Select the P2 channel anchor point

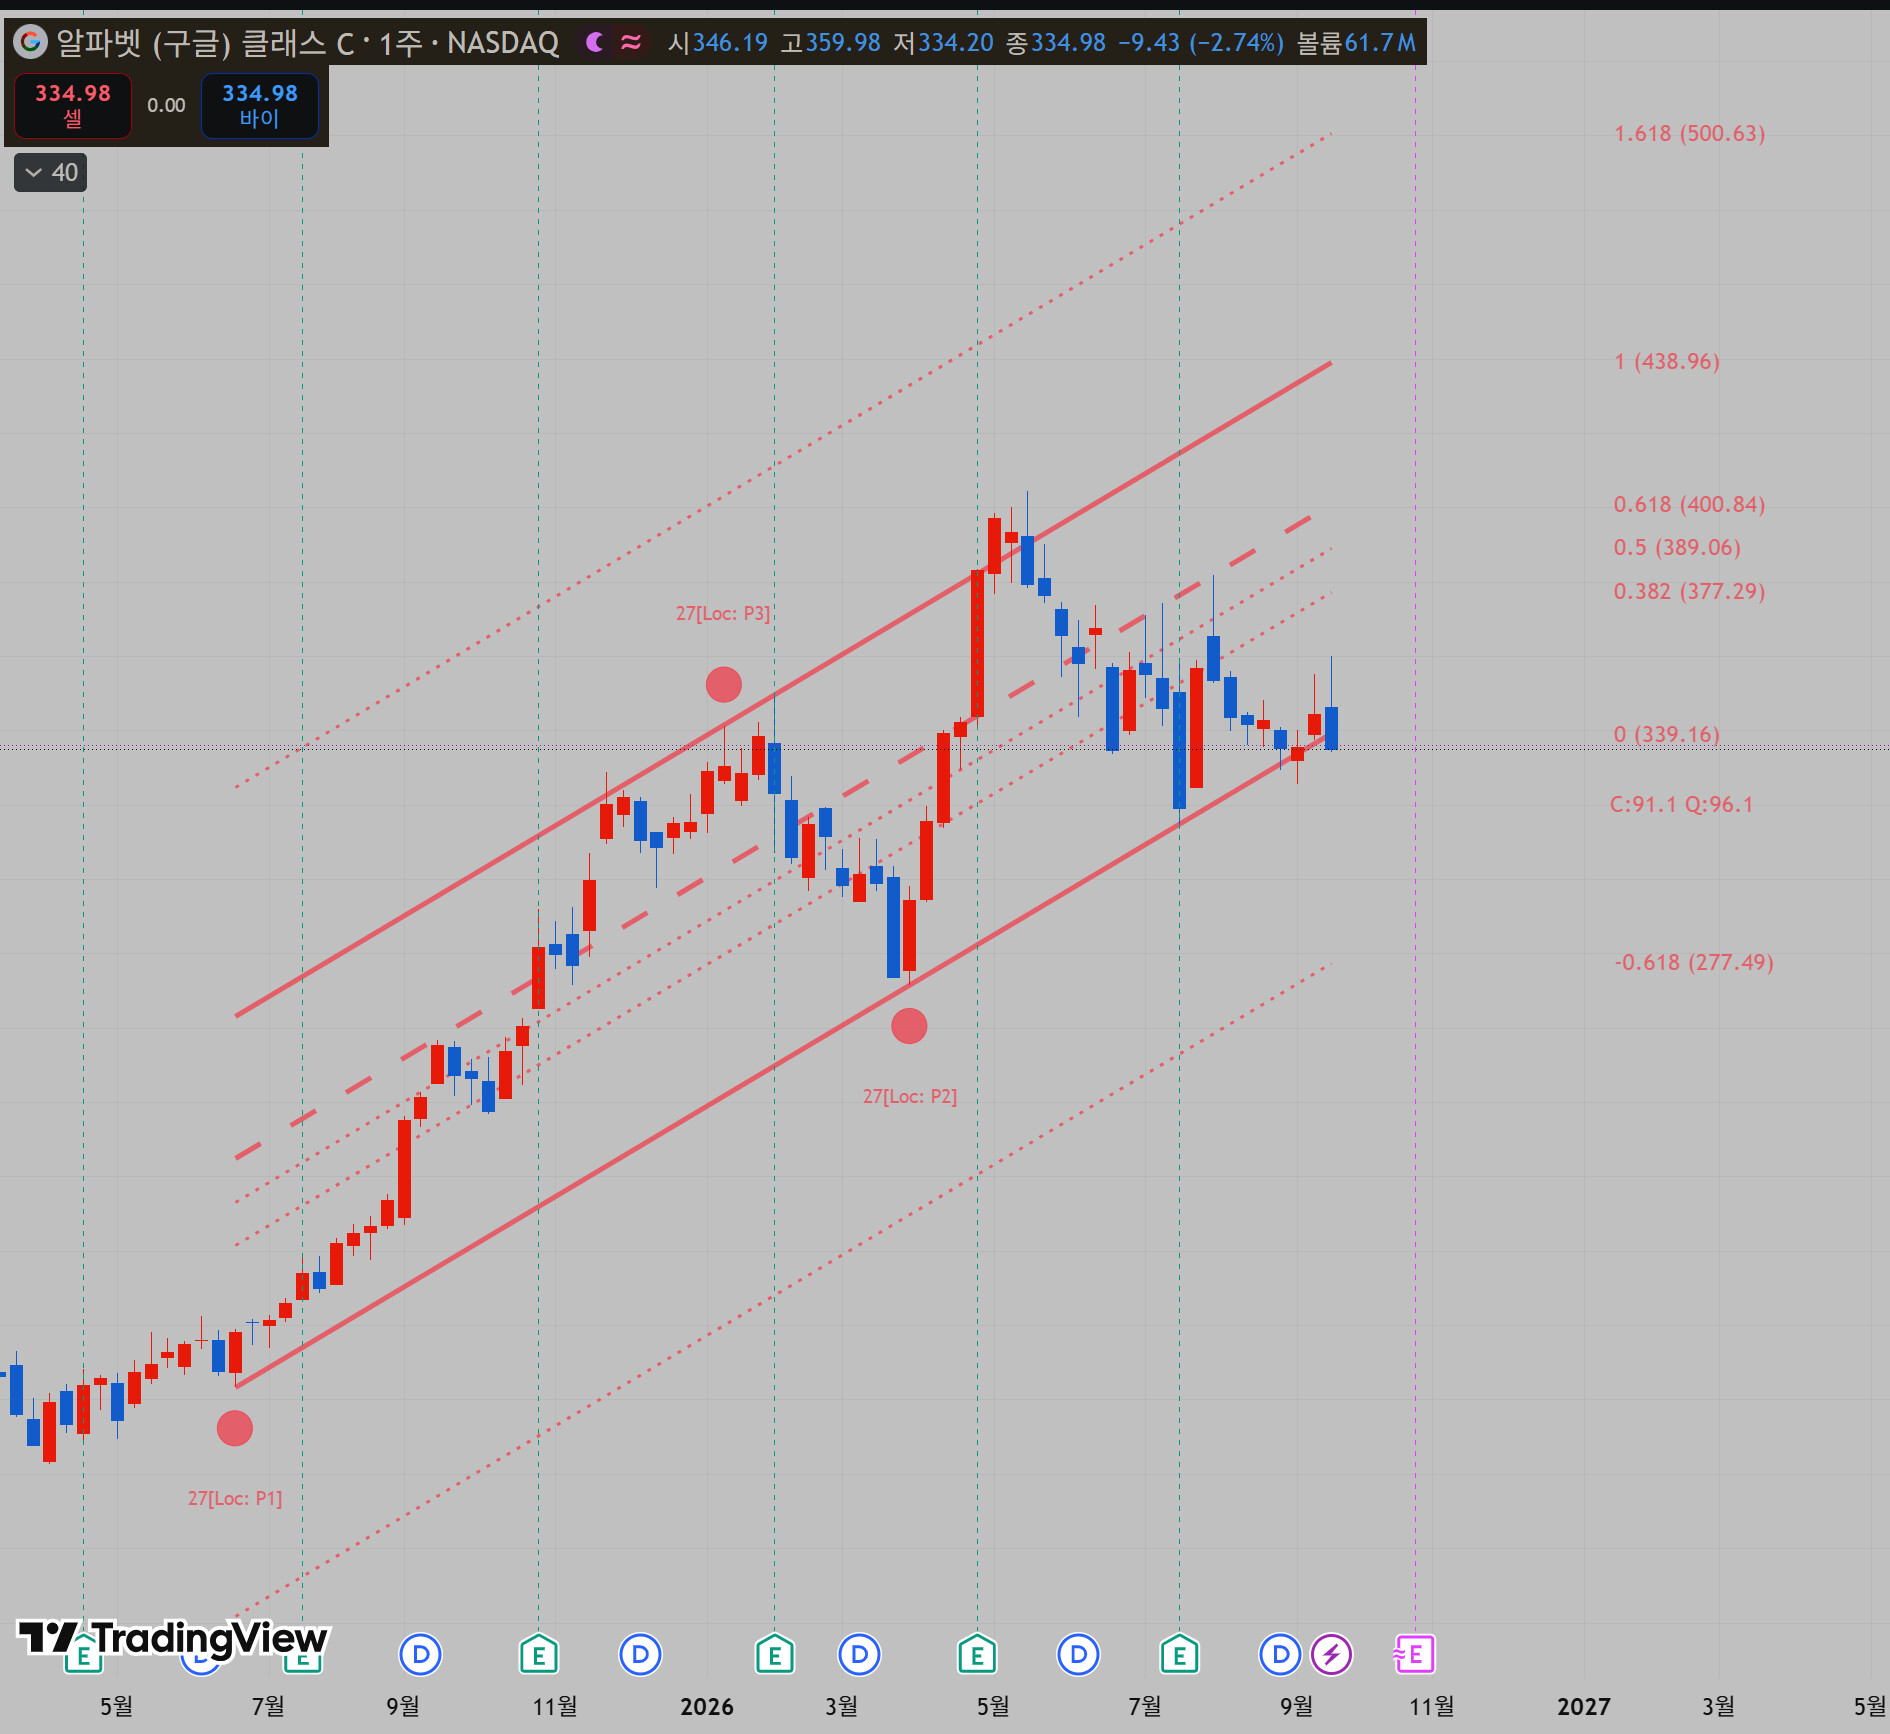tap(909, 1026)
